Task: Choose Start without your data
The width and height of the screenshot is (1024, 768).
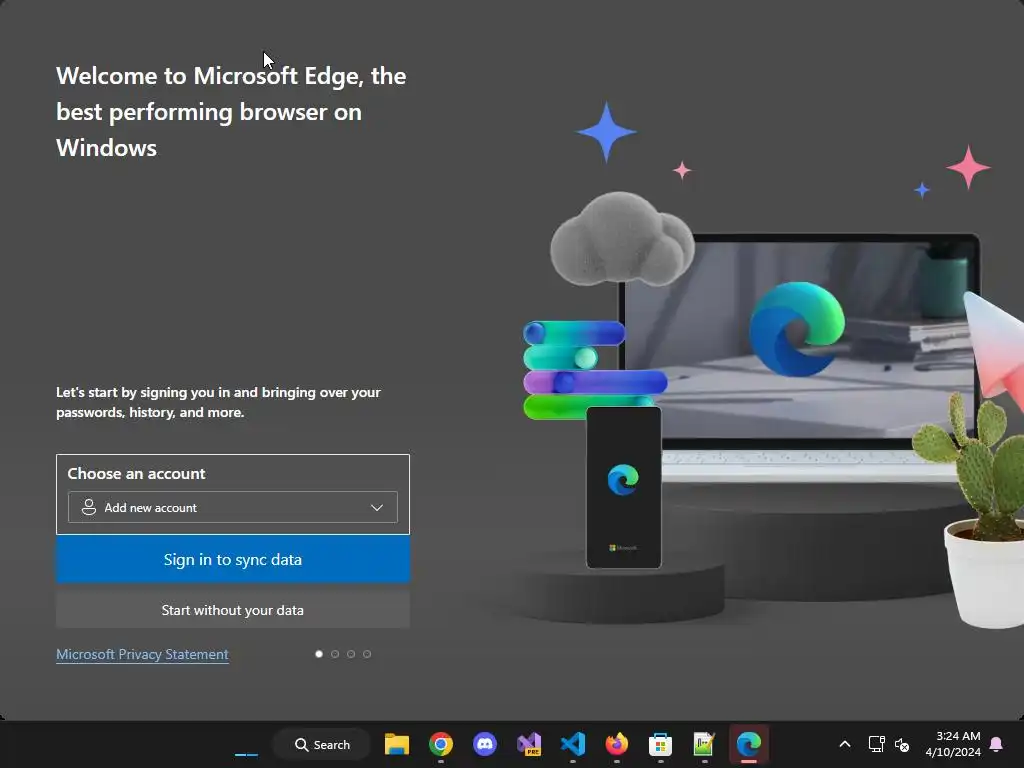Action: point(232,610)
